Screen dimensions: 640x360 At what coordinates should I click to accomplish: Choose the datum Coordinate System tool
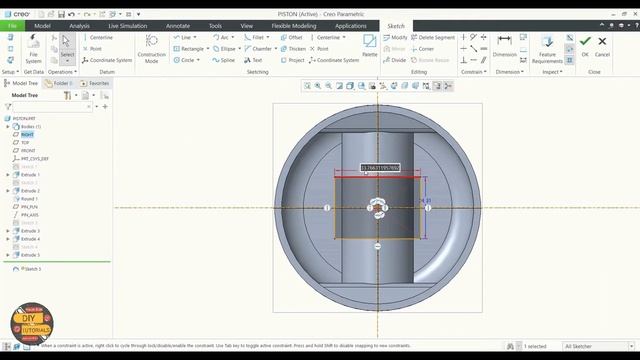pos(107,60)
